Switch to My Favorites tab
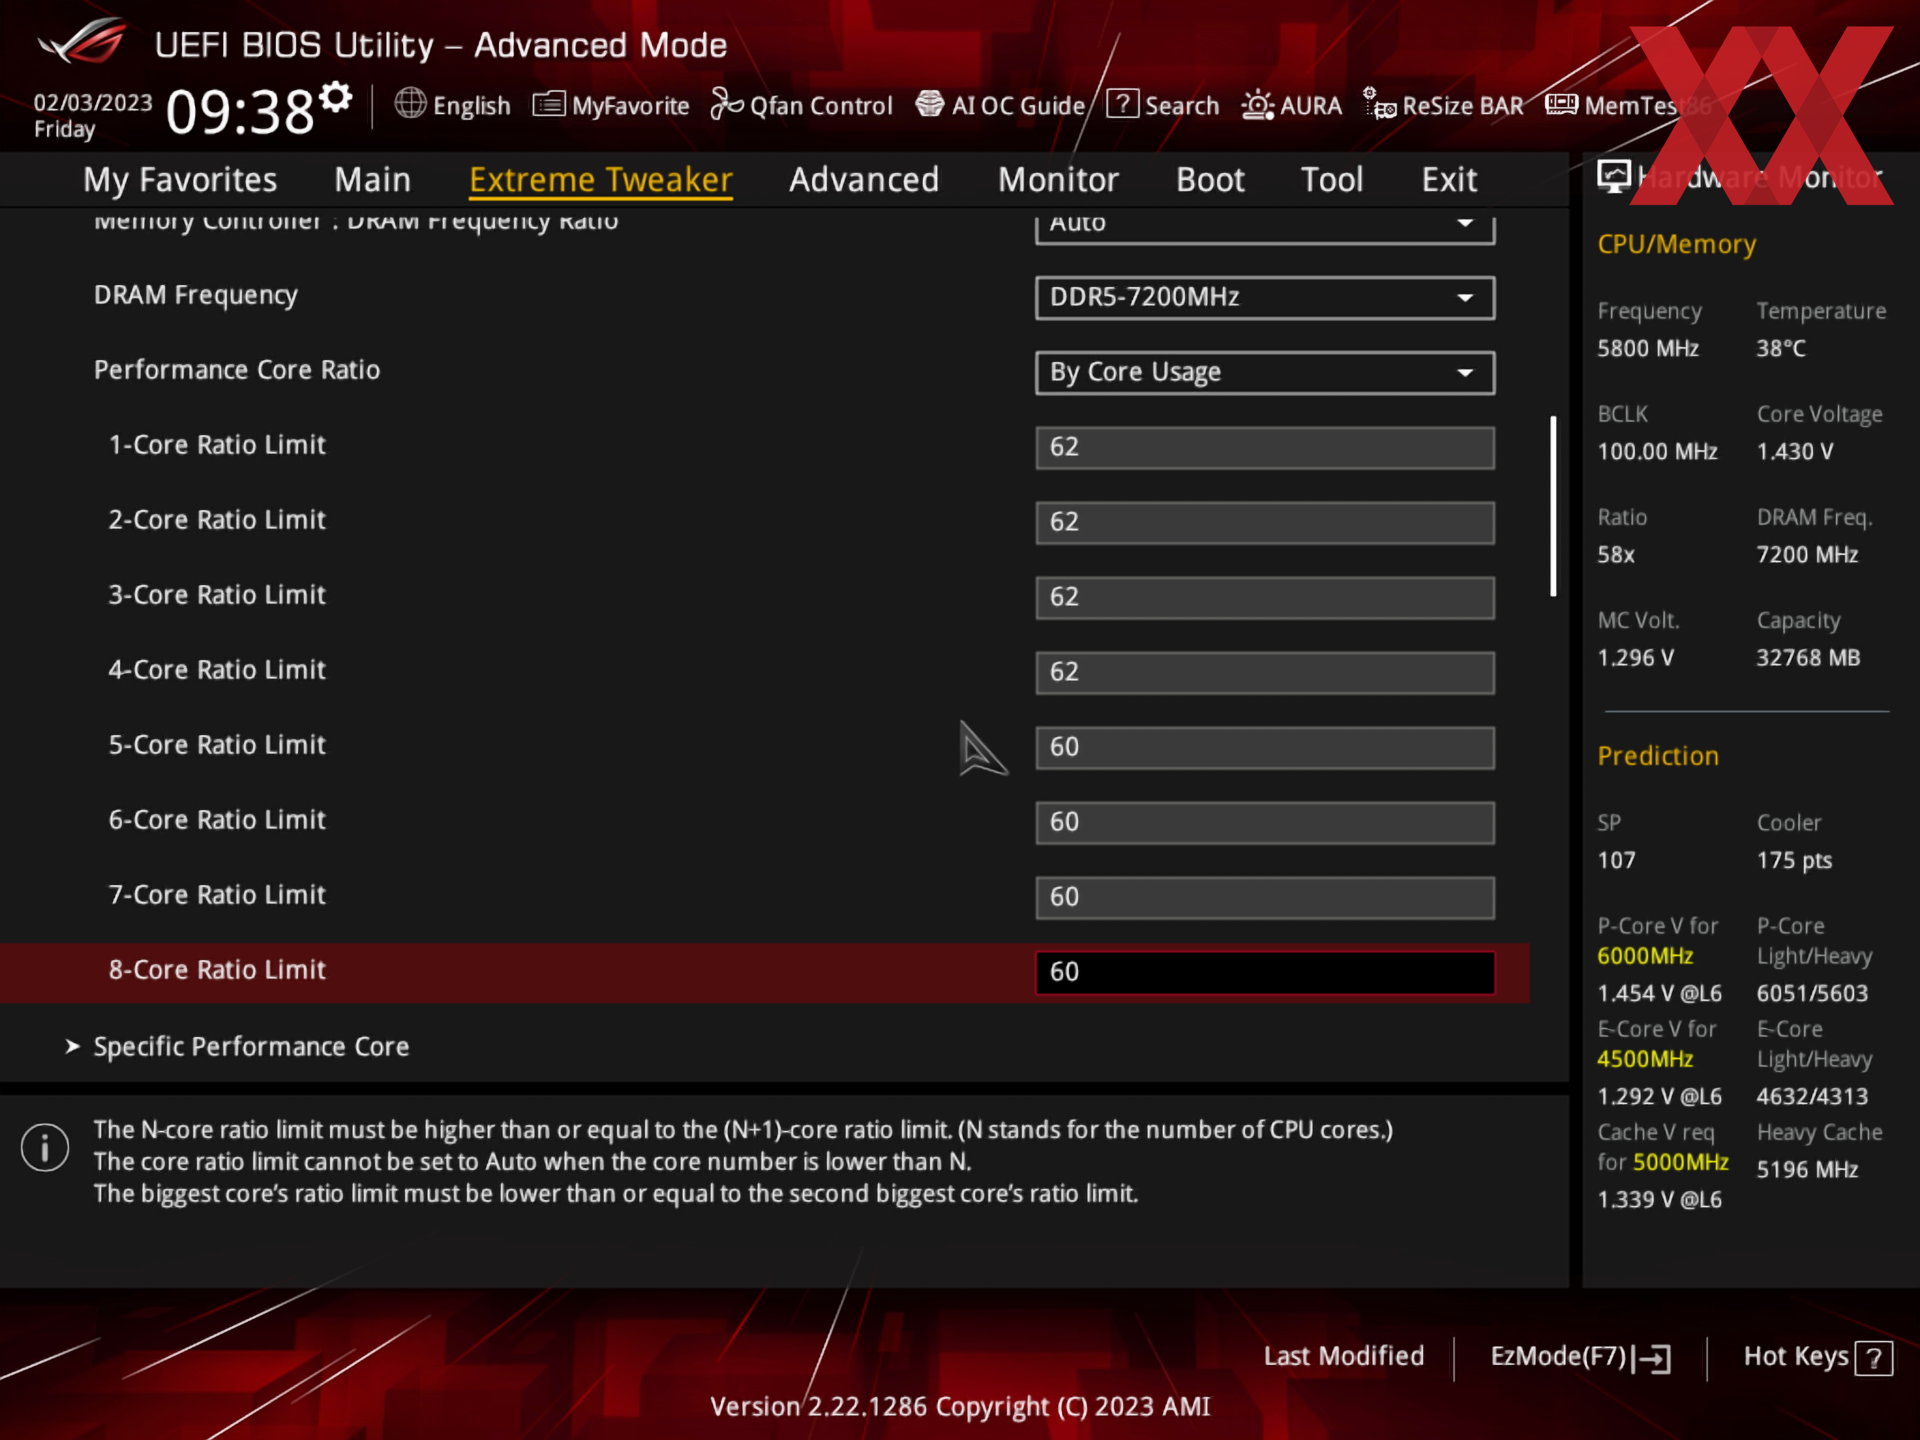This screenshot has height=1440, width=1920. 180,179
